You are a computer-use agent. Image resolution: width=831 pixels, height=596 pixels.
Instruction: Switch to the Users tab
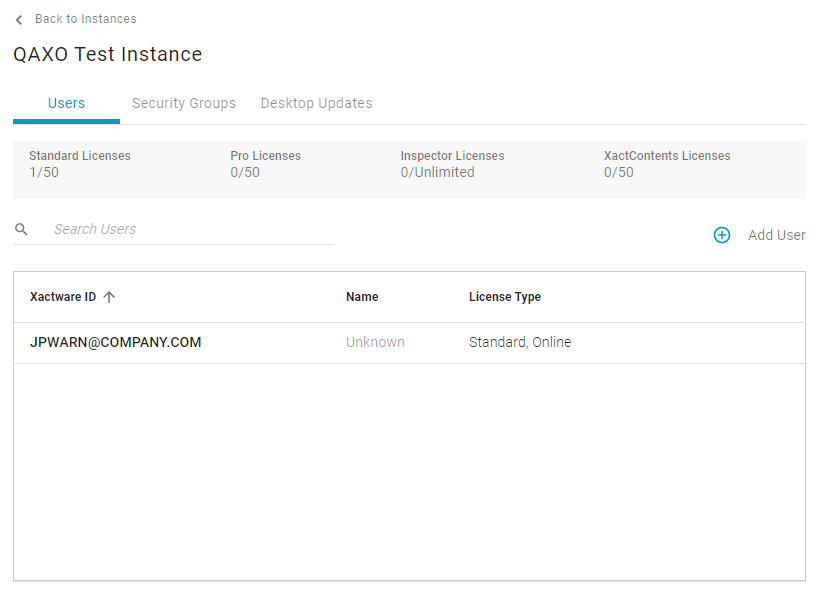click(66, 103)
